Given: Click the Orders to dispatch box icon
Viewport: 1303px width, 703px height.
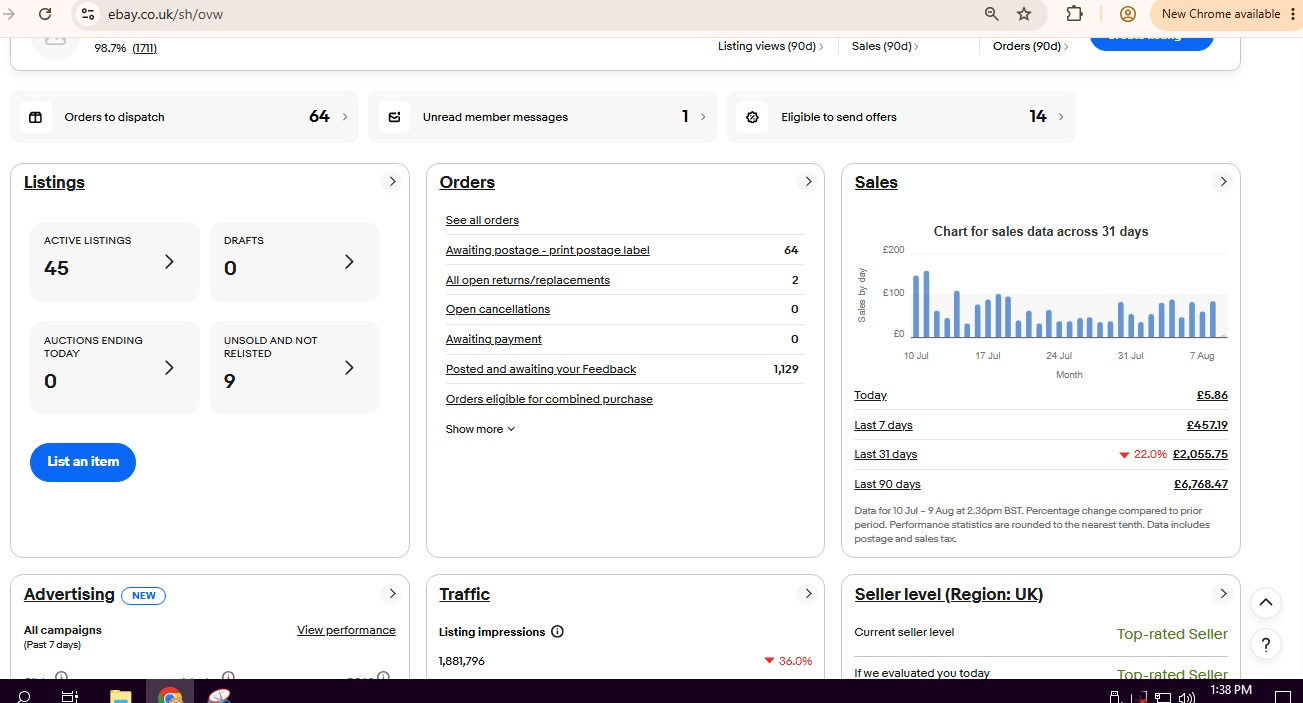Looking at the screenshot, I should [x=35, y=117].
